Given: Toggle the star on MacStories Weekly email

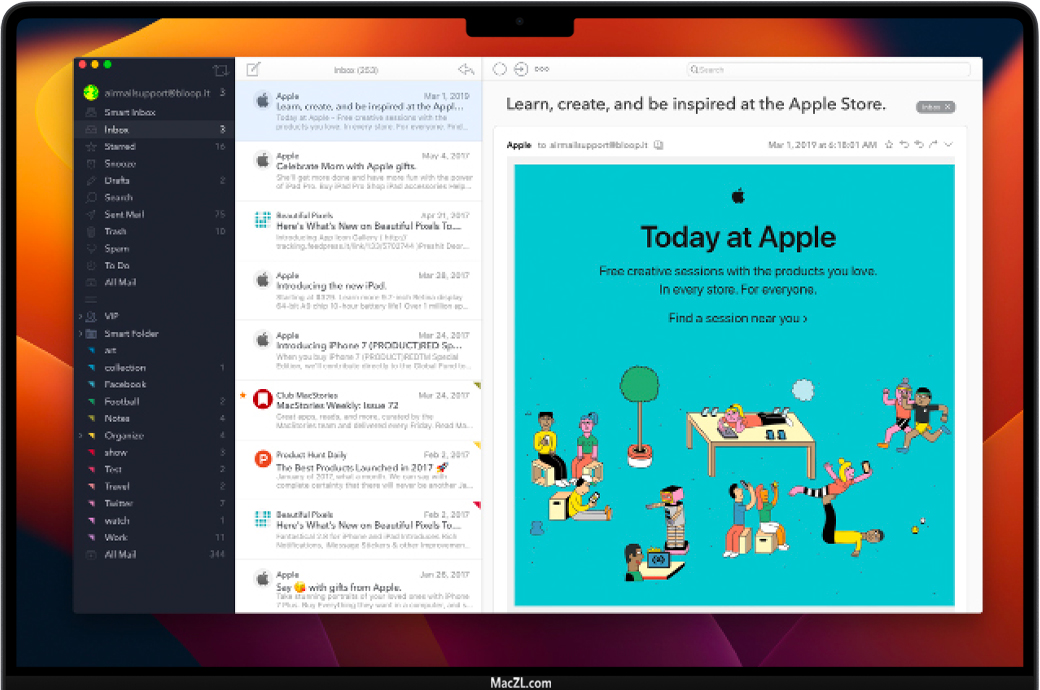Looking at the screenshot, I should pyautogui.click(x=243, y=395).
